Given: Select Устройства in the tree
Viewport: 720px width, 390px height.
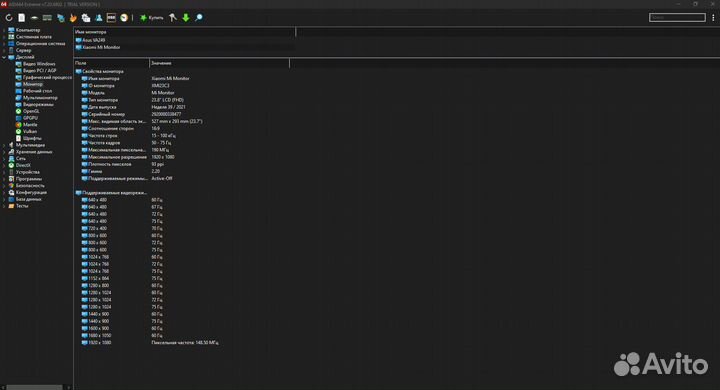Looking at the screenshot, I should pyautogui.click(x=28, y=172).
